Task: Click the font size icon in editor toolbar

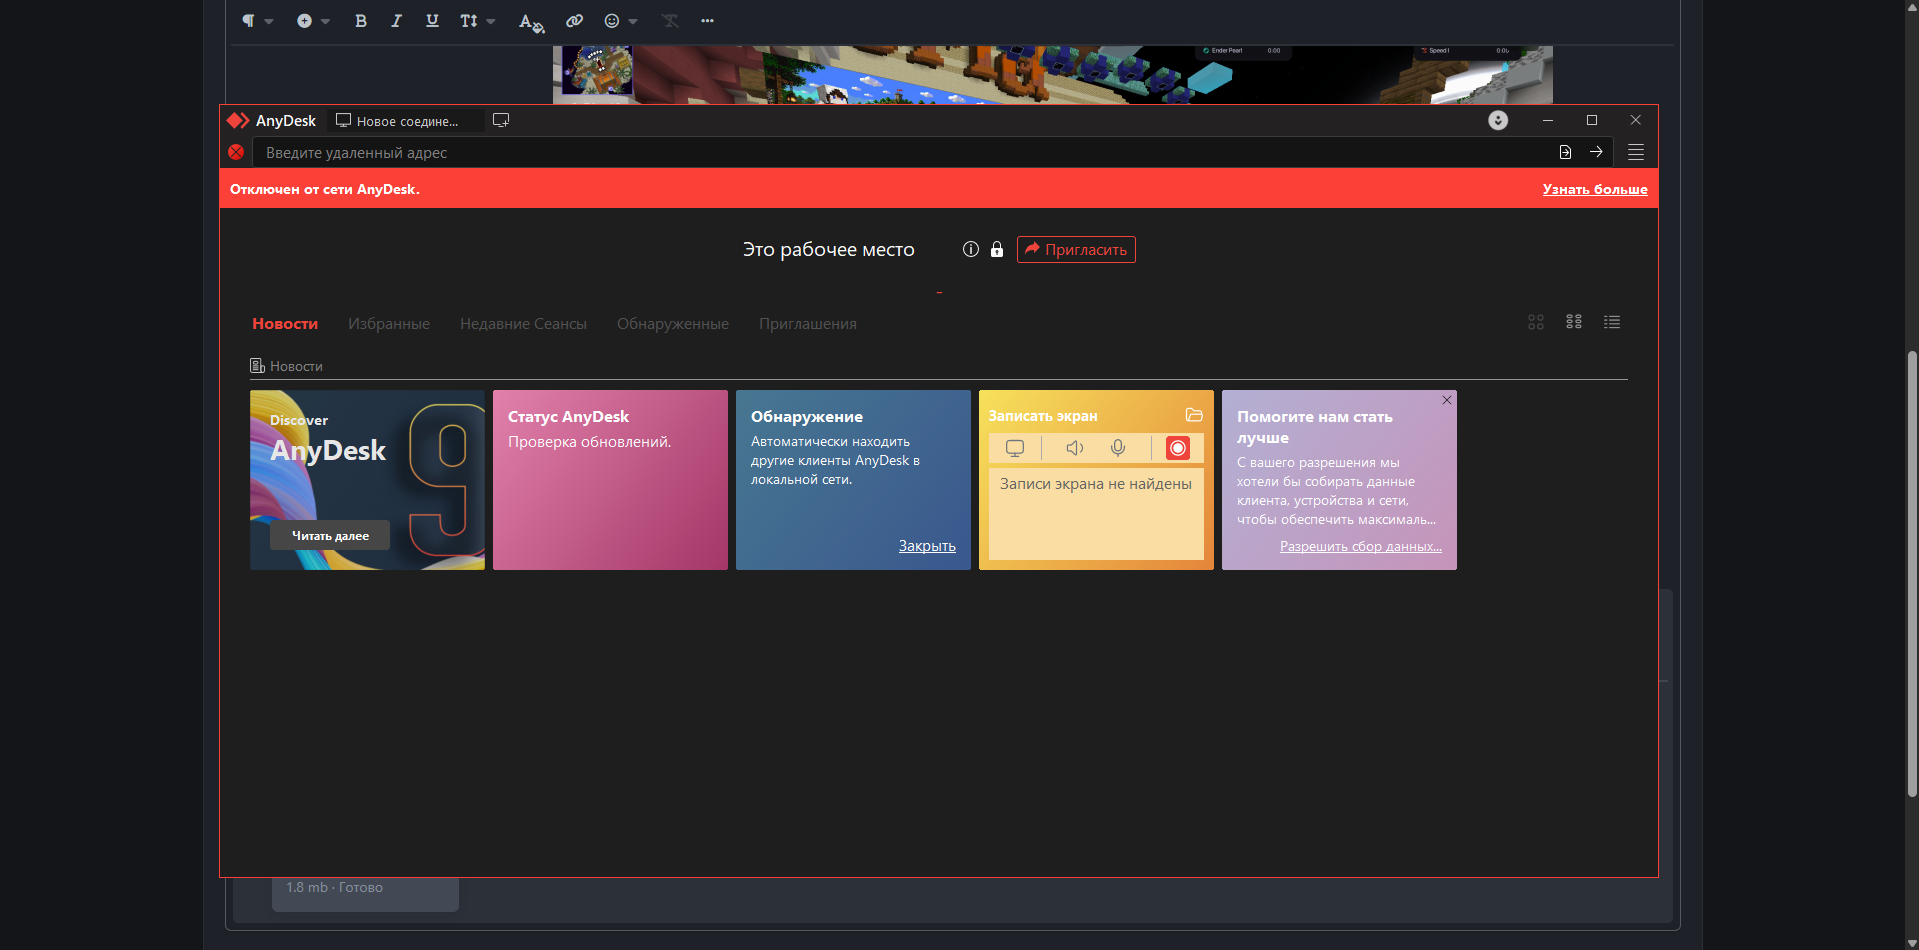Action: click(x=469, y=21)
